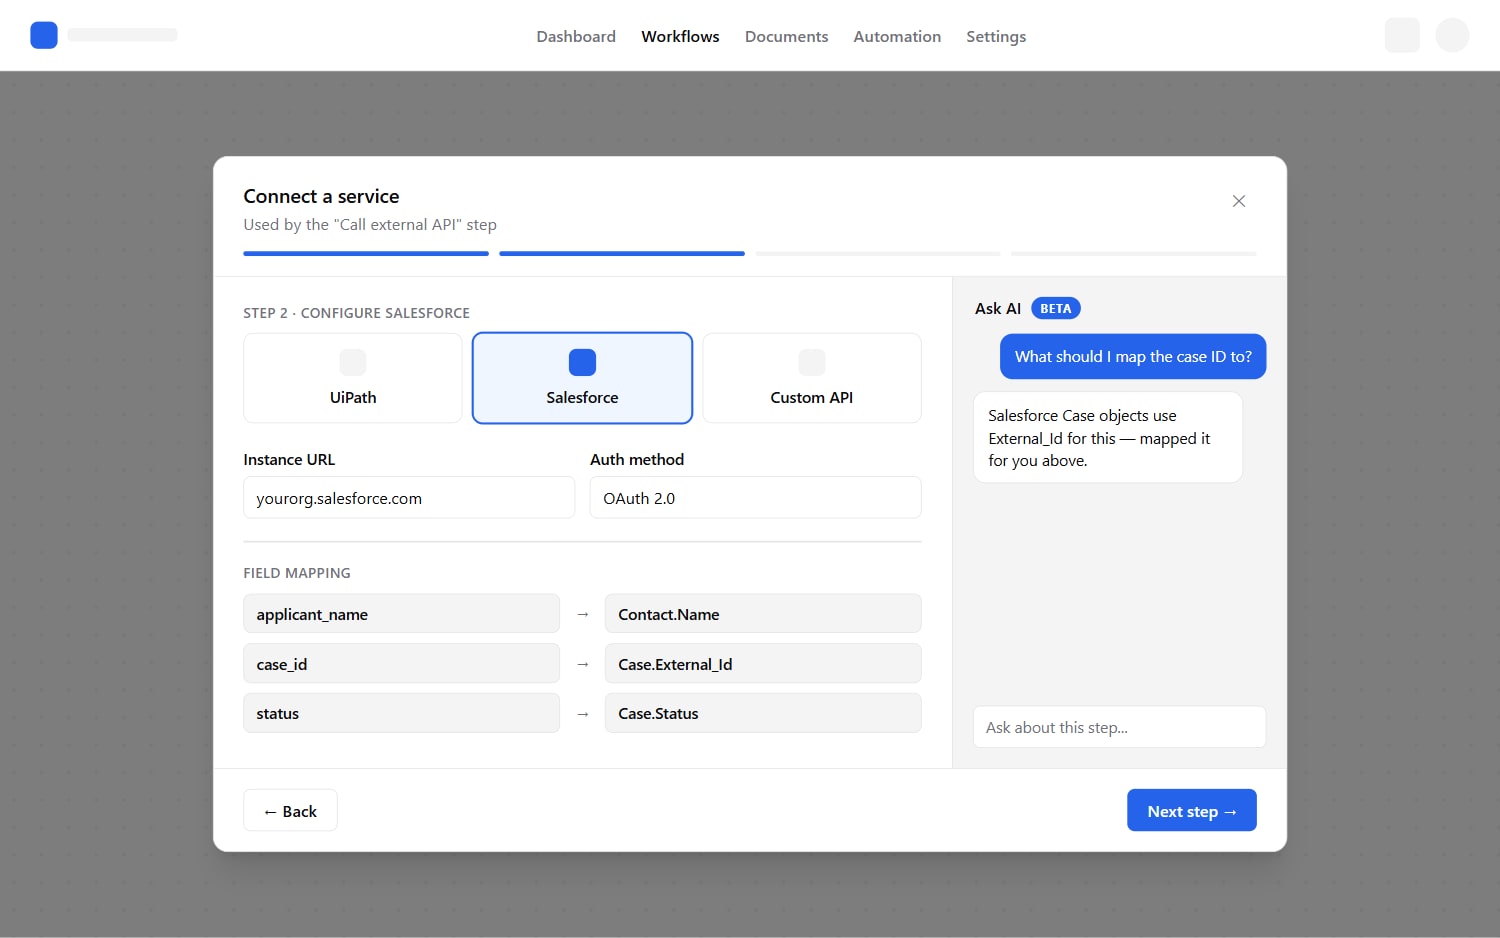
Task: Open the Auth method OAuth 2.0 field
Action: click(x=756, y=498)
